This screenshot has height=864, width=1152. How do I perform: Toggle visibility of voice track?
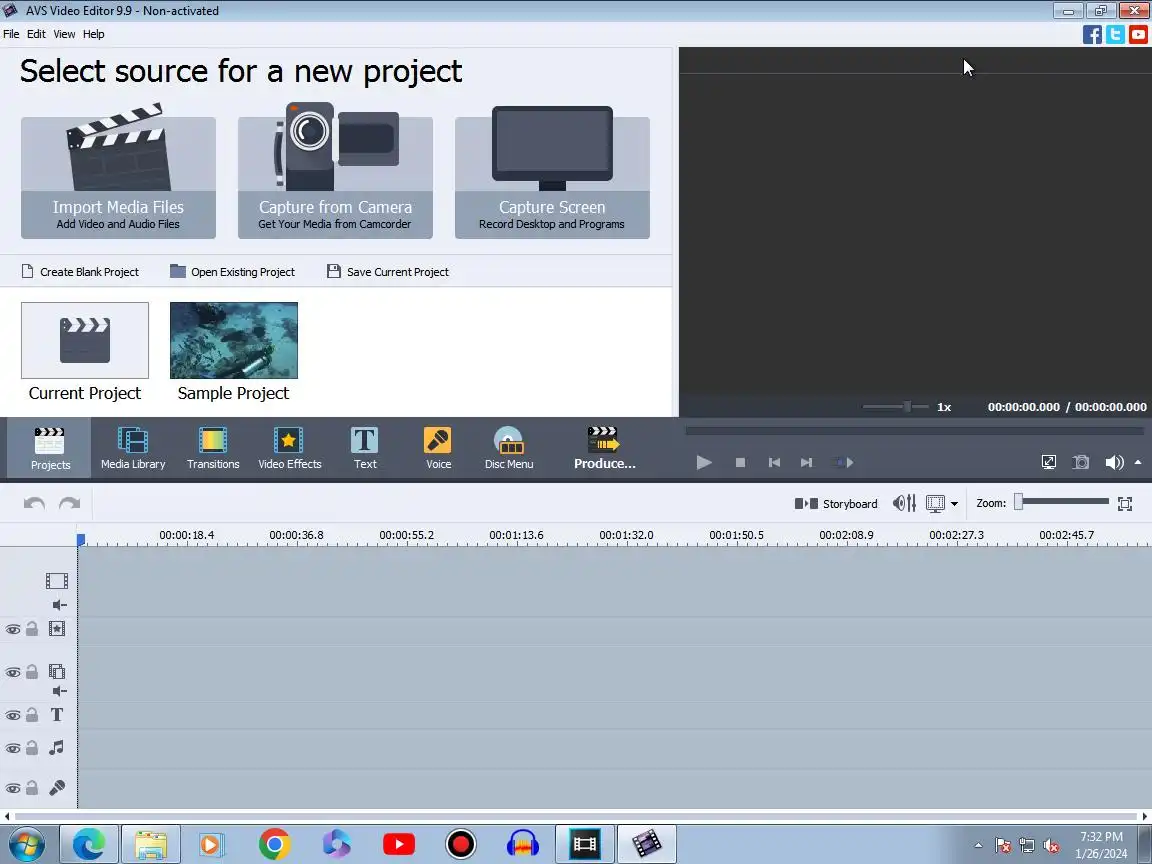pos(12,788)
